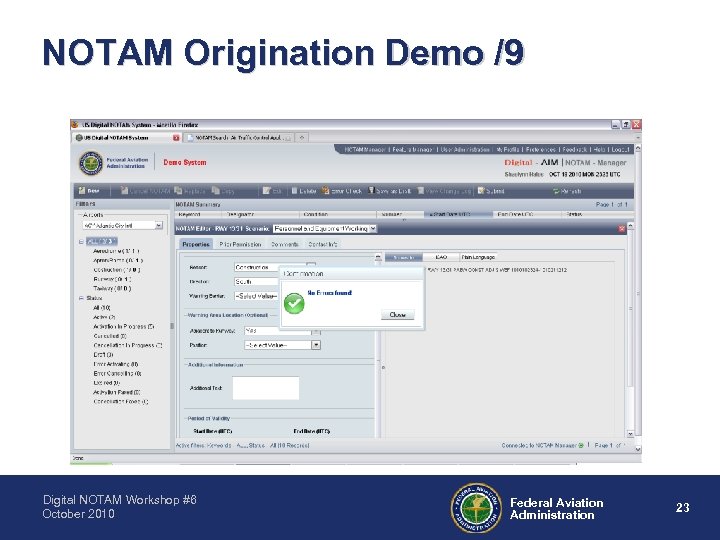The image size is (720, 540).
Task: Open the Help top link
Action: (x=599, y=150)
